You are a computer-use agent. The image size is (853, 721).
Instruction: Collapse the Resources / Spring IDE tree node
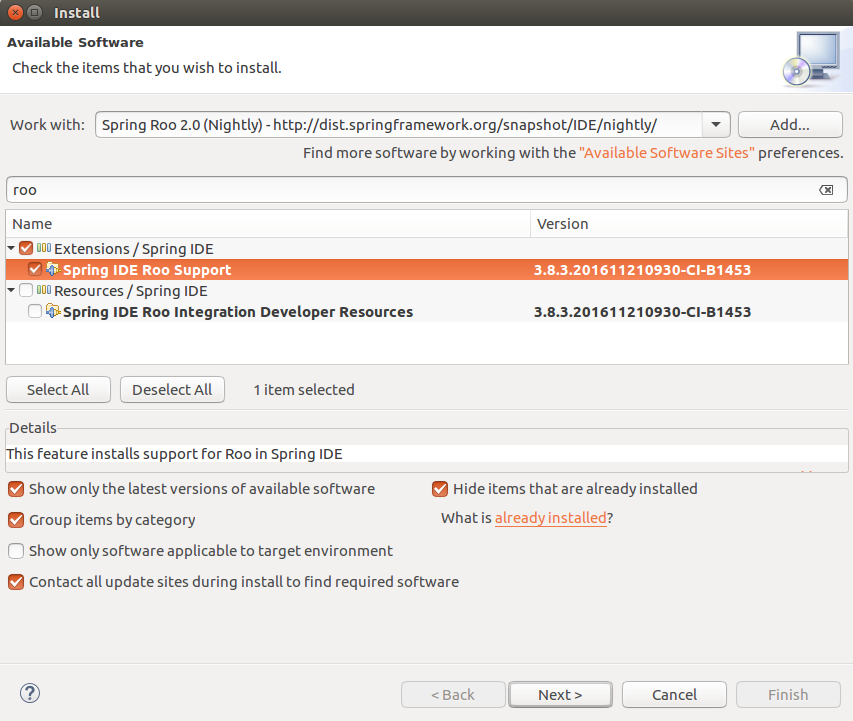point(11,291)
